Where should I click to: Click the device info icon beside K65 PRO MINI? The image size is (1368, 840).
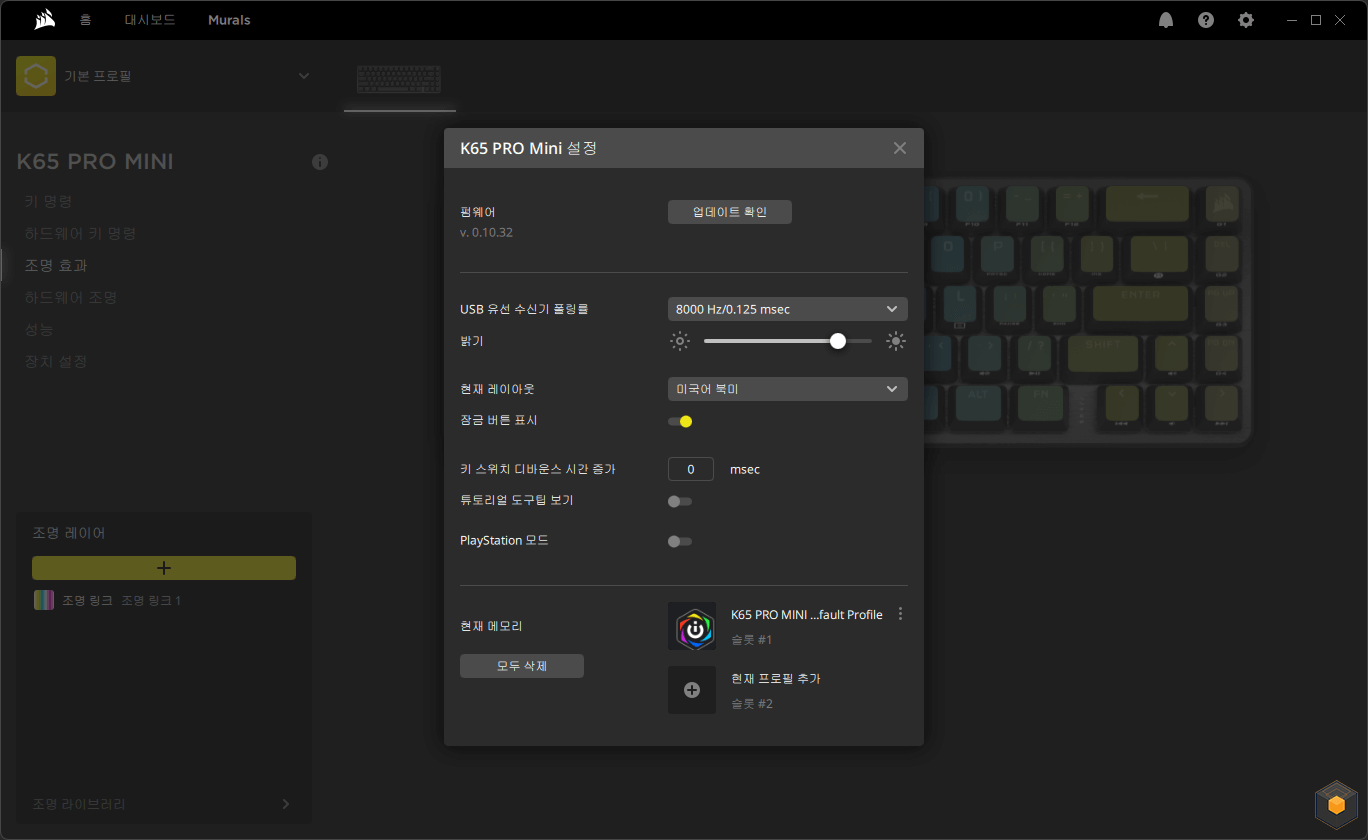pyautogui.click(x=320, y=162)
